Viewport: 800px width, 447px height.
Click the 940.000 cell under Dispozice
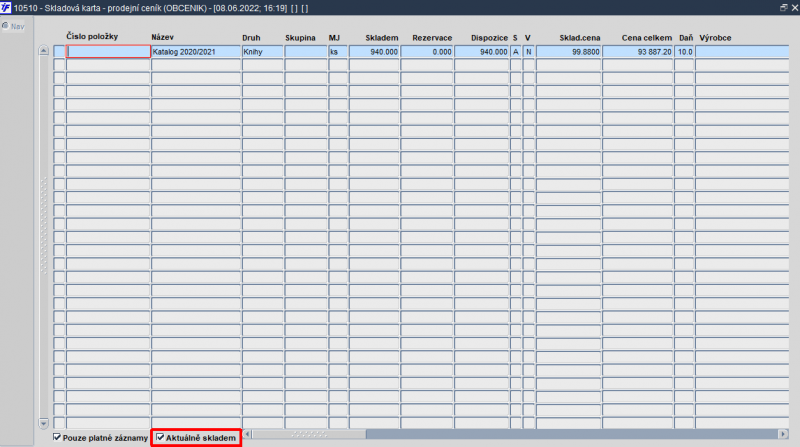[x=482, y=52]
